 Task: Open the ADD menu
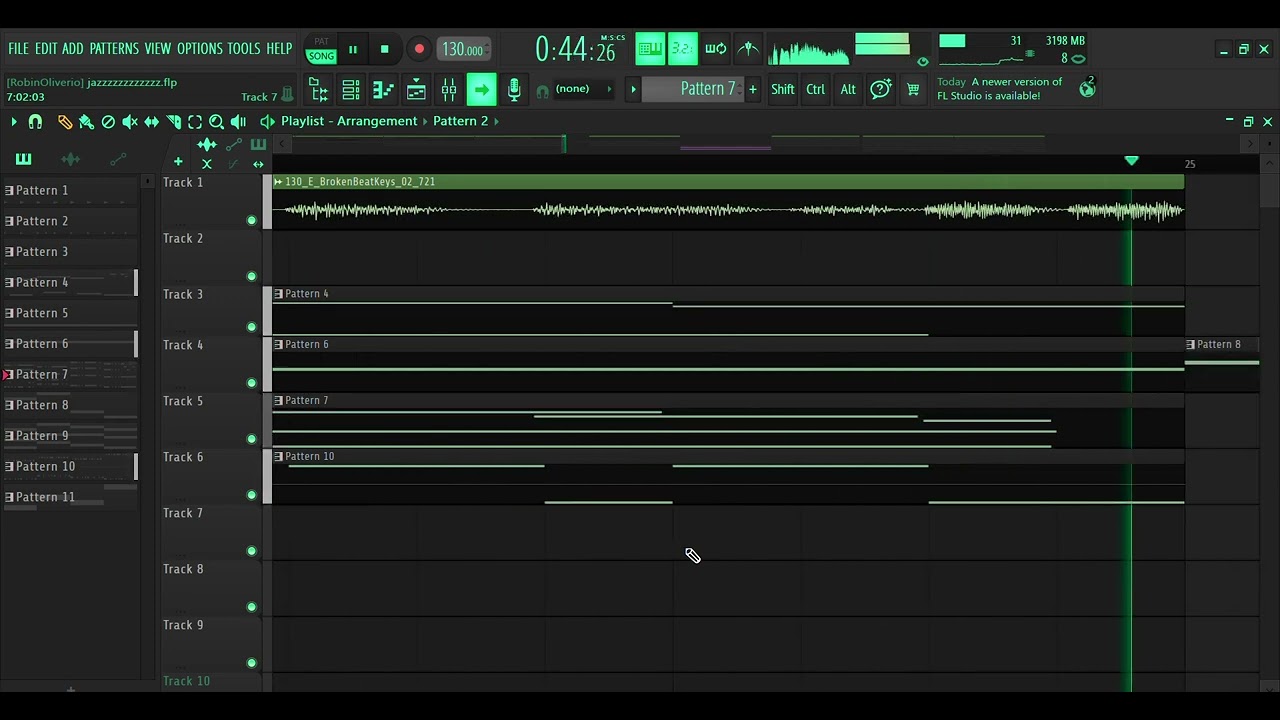pyautogui.click(x=73, y=48)
